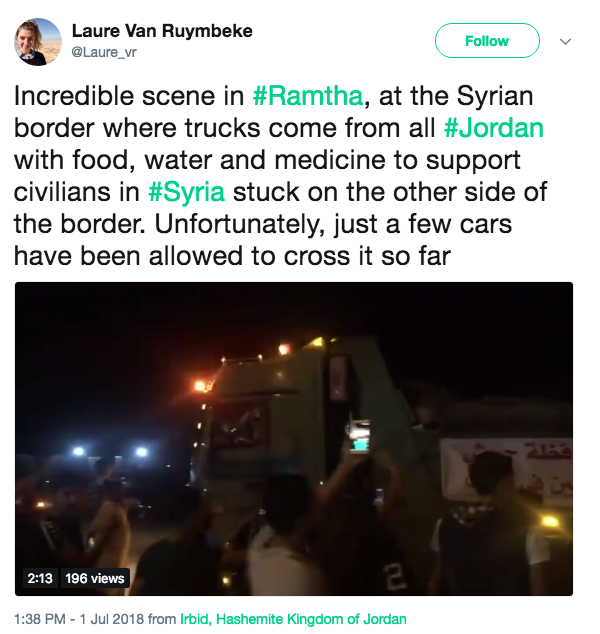
Task: Click the @Laure_vr handle
Action: (104, 52)
